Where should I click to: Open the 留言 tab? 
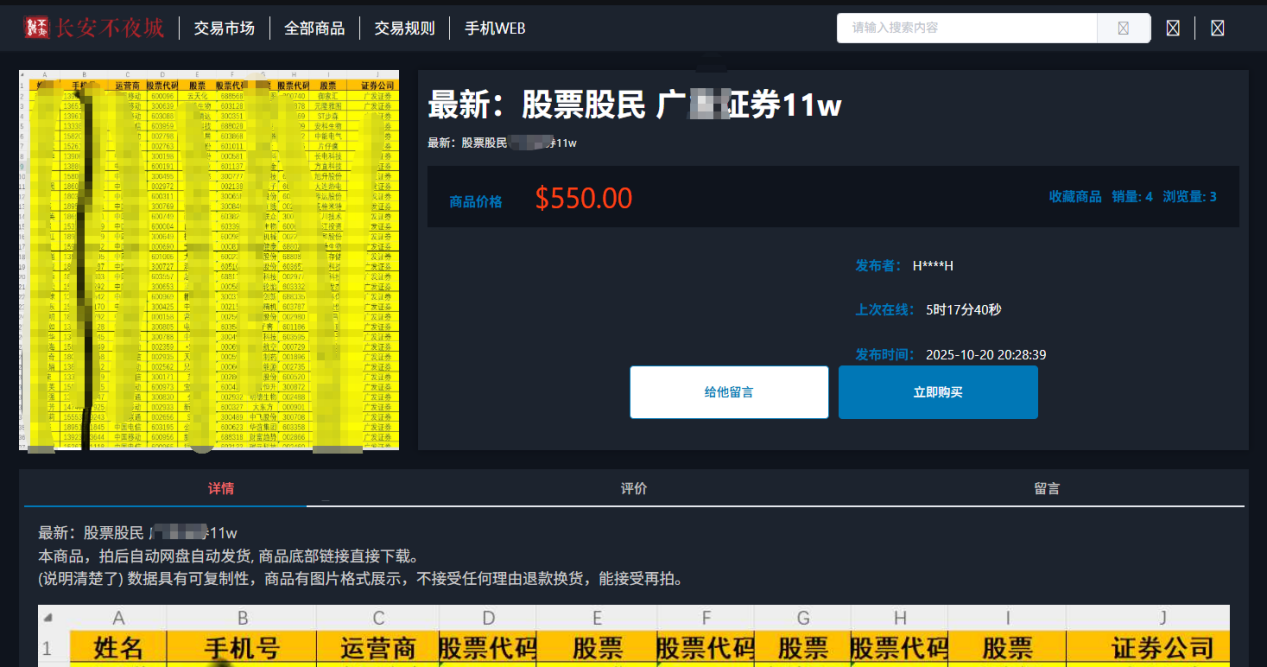(1047, 489)
